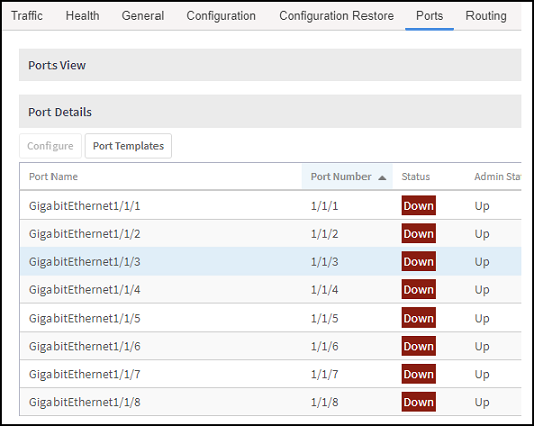Click the Port Number sort arrow
This screenshot has width=534, height=426.
point(382,177)
